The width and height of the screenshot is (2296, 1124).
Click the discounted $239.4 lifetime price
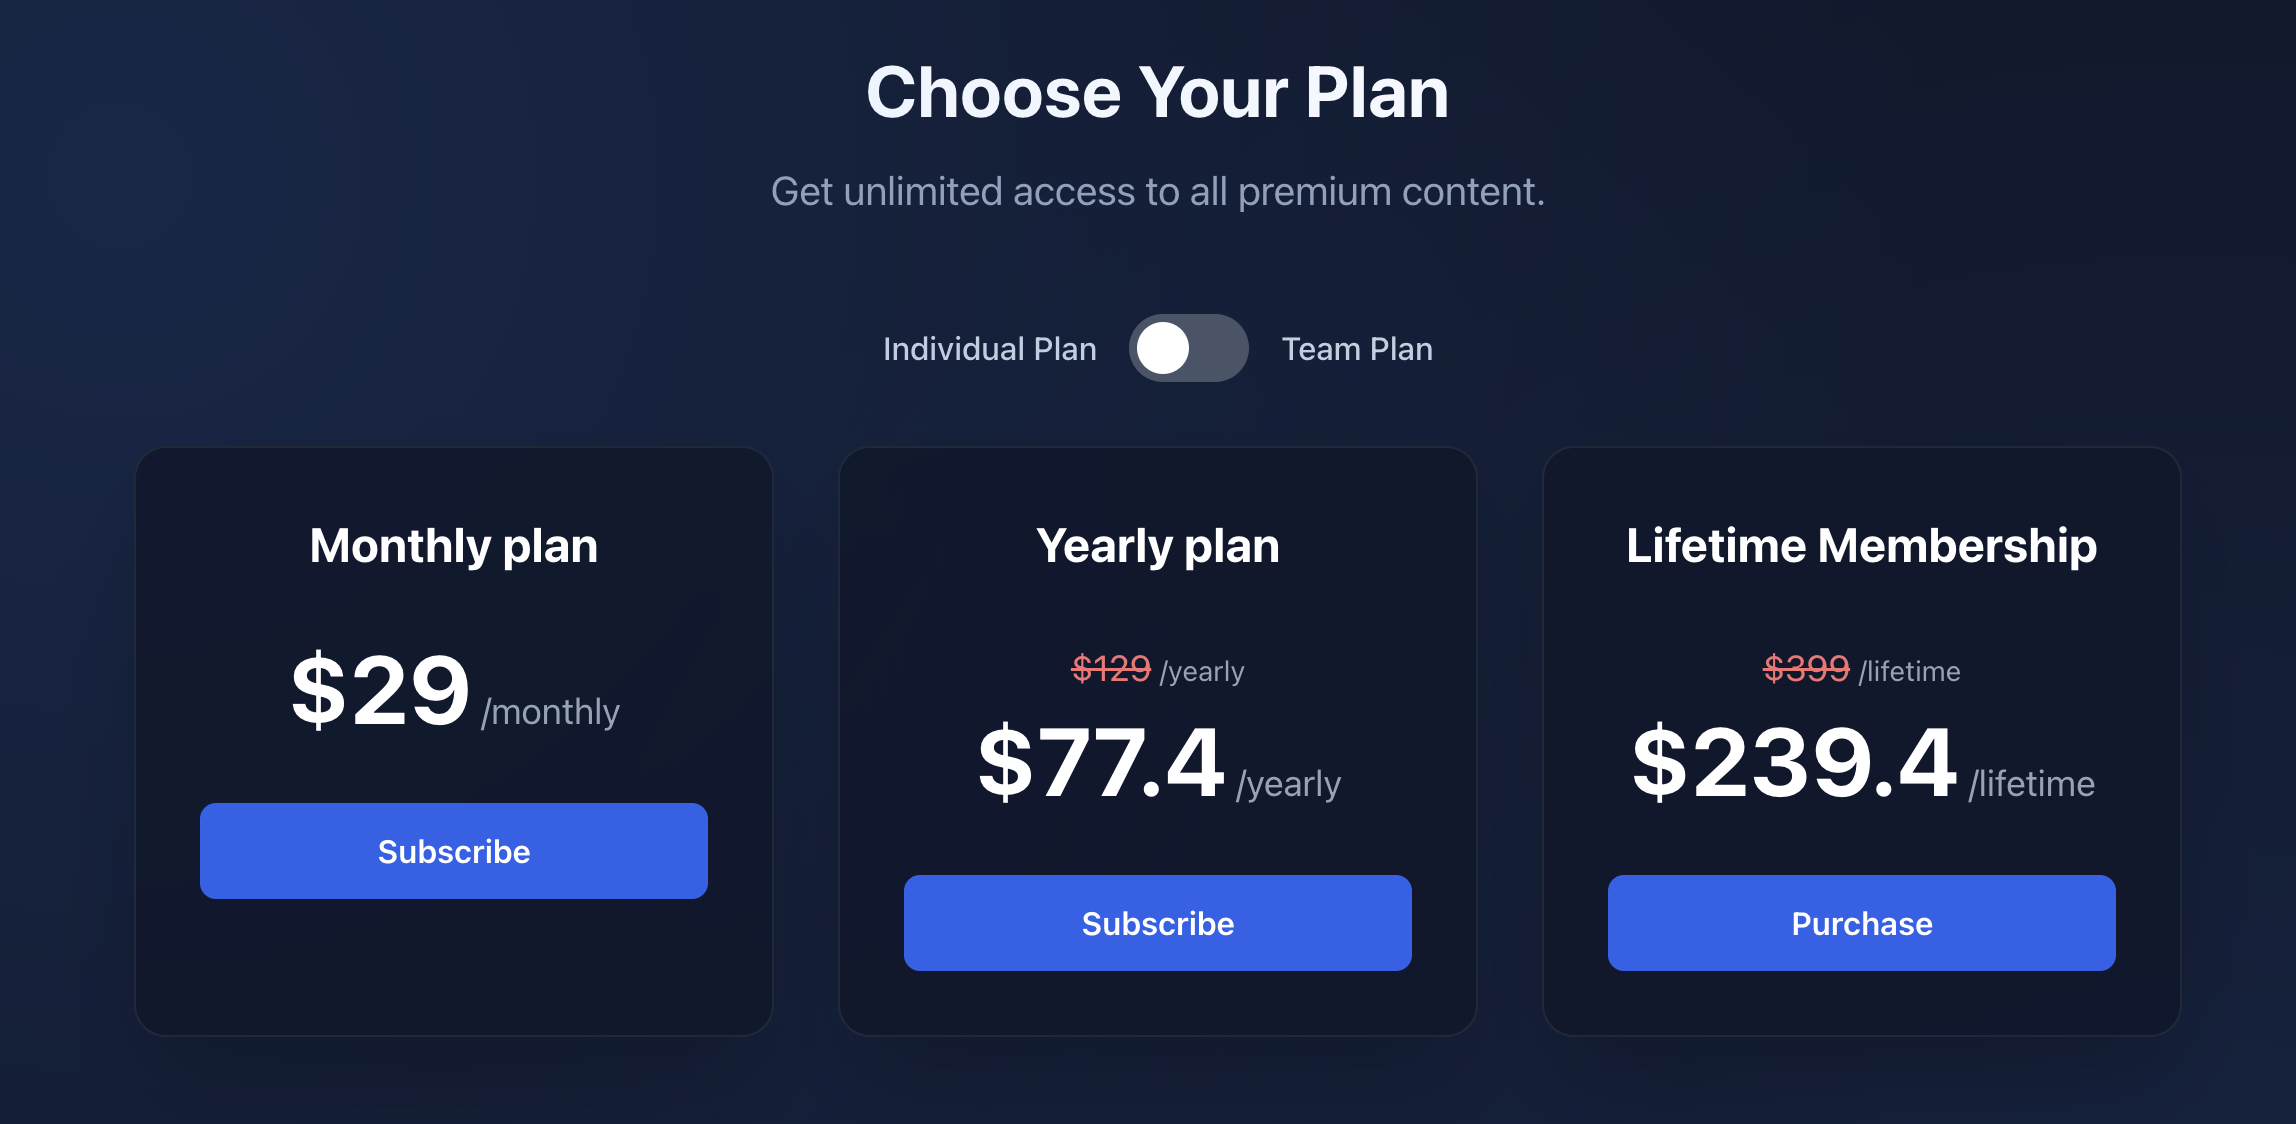point(1794,763)
